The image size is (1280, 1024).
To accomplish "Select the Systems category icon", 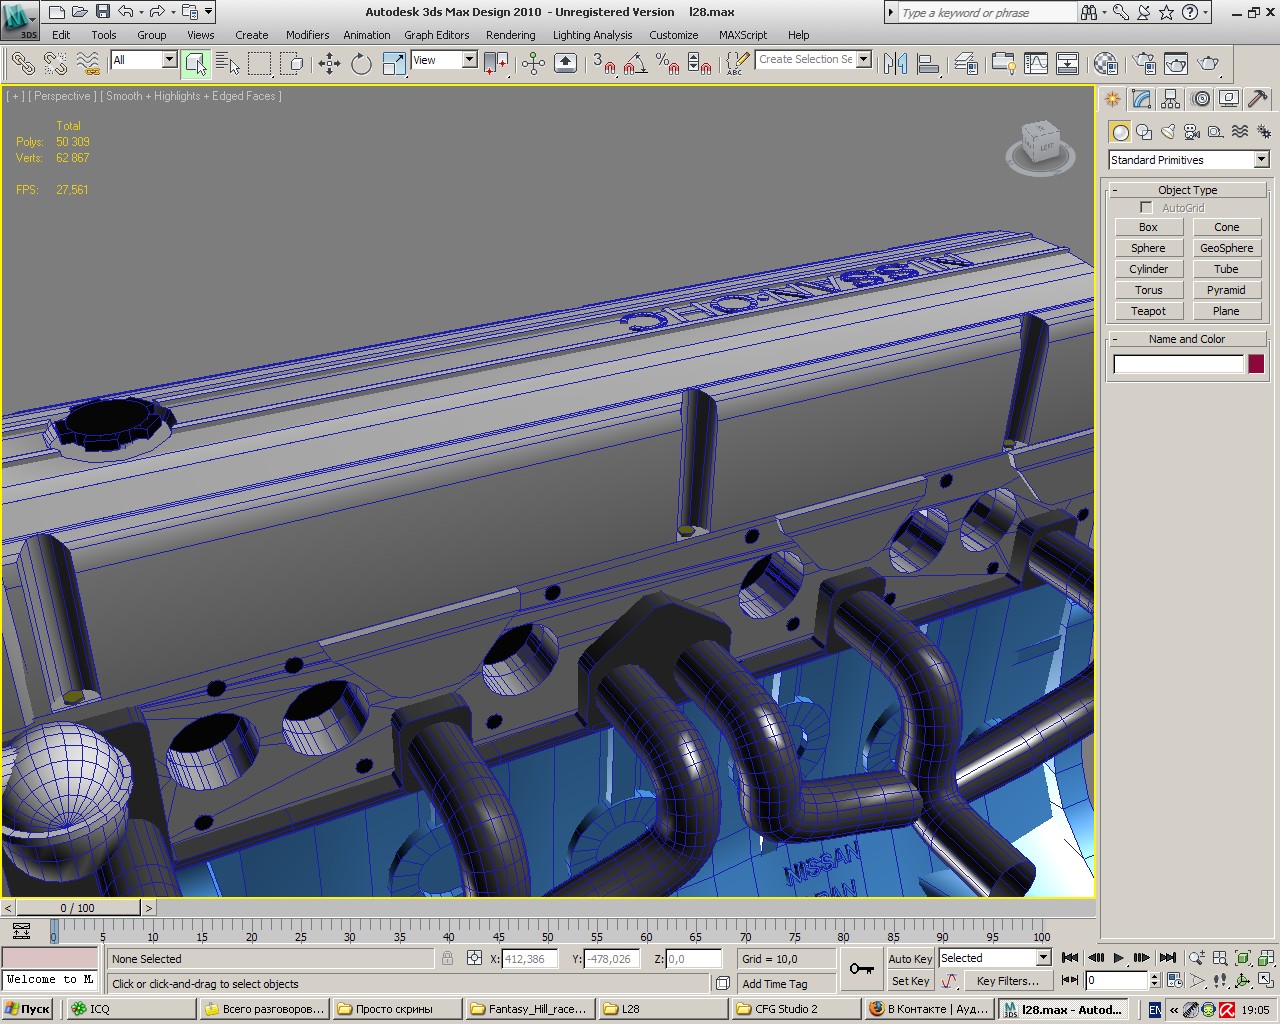I will (x=1264, y=132).
